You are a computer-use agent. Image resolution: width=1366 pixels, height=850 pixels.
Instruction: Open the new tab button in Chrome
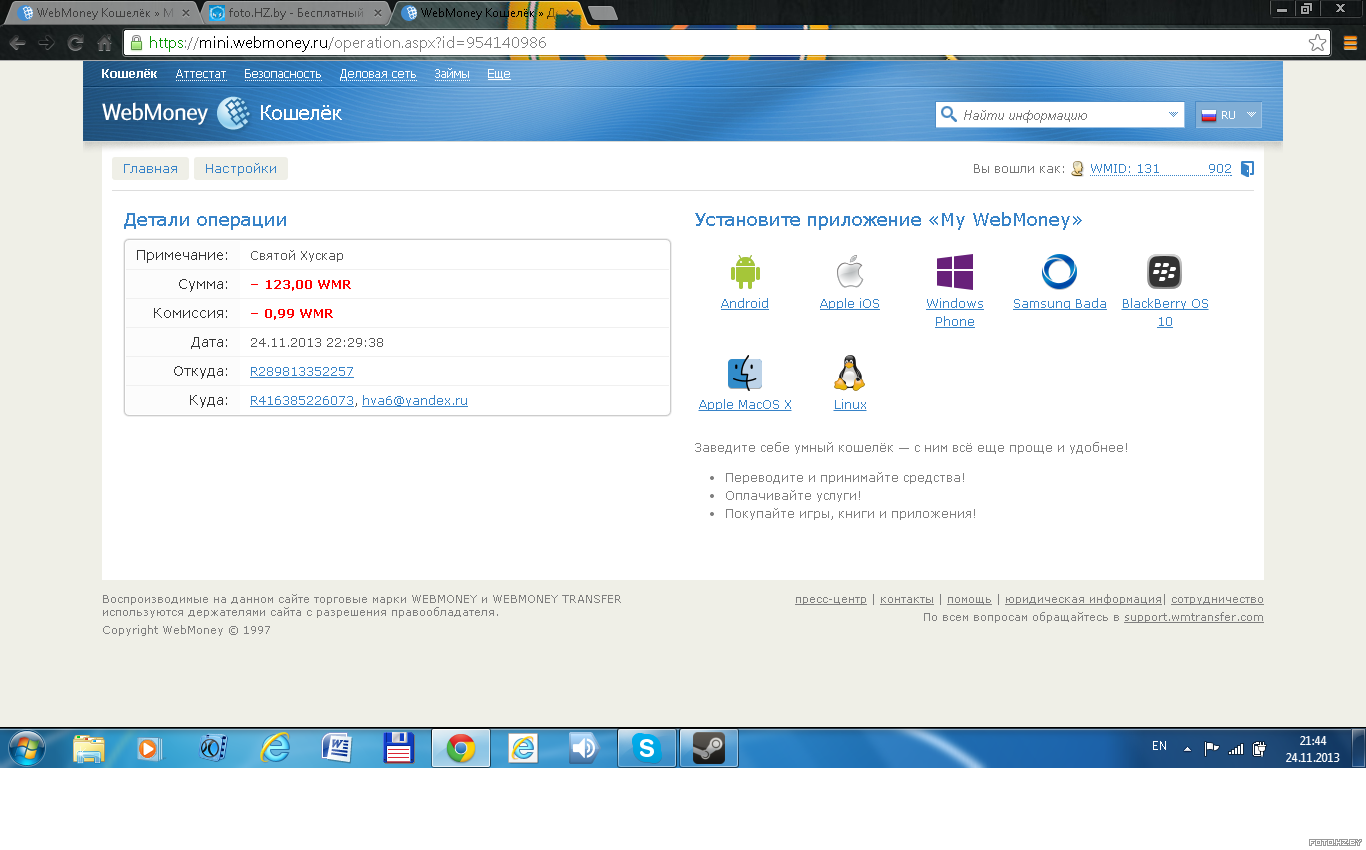[602, 13]
